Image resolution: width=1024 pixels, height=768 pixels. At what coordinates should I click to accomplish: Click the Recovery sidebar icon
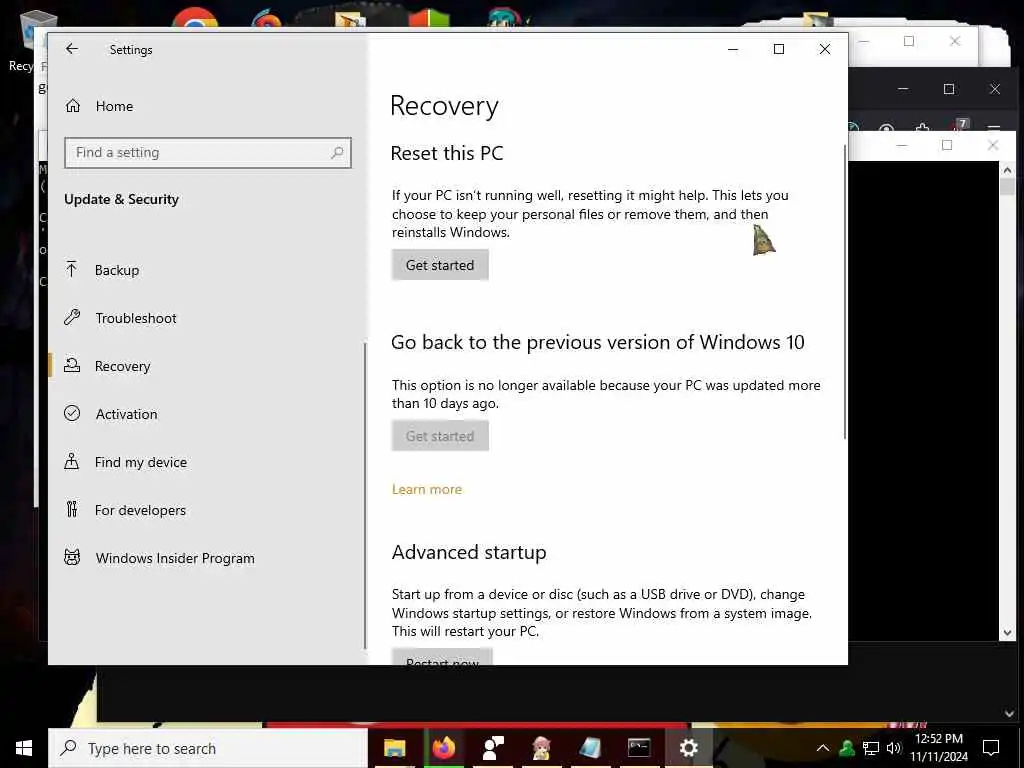(x=72, y=365)
